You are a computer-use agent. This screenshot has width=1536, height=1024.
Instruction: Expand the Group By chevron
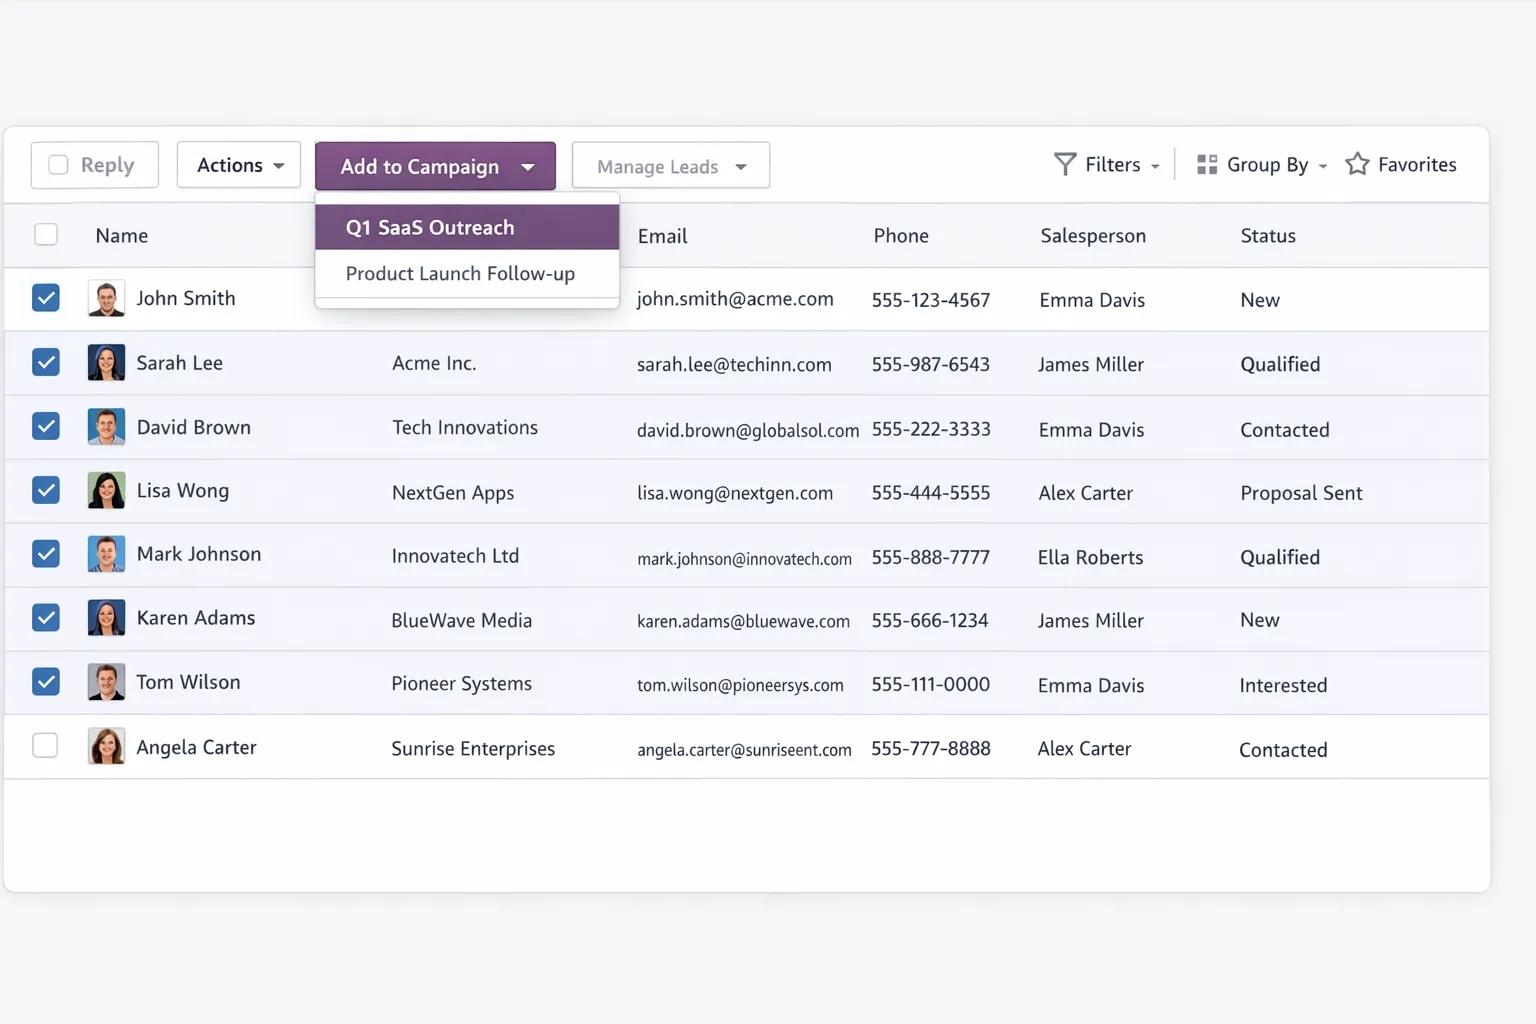coord(1322,164)
